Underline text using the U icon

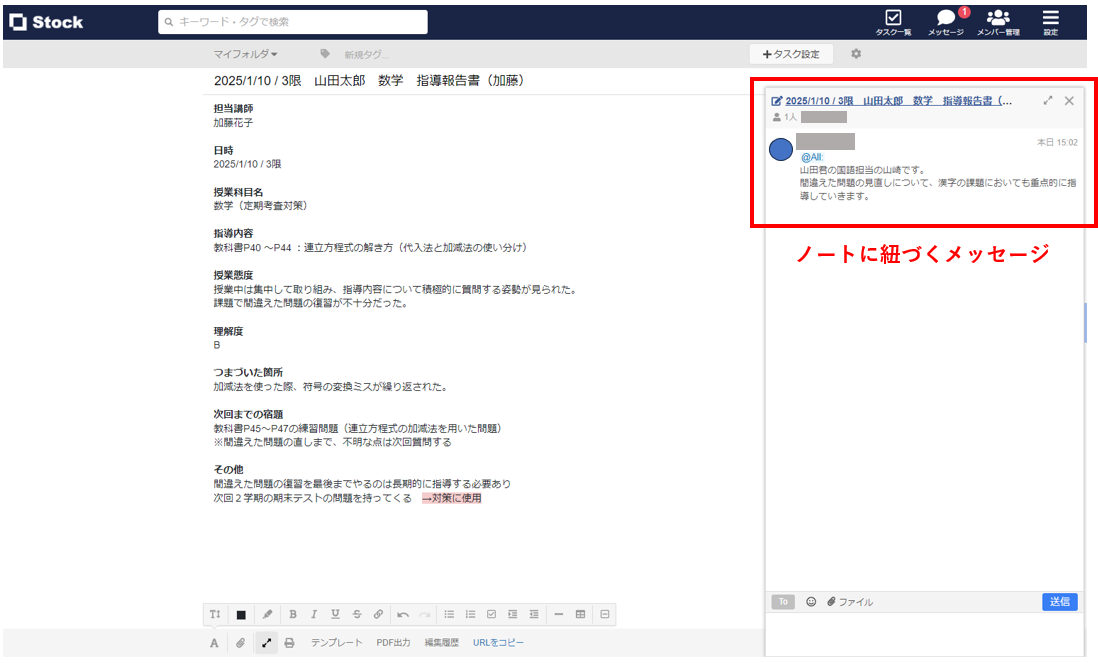click(x=335, y=614)
